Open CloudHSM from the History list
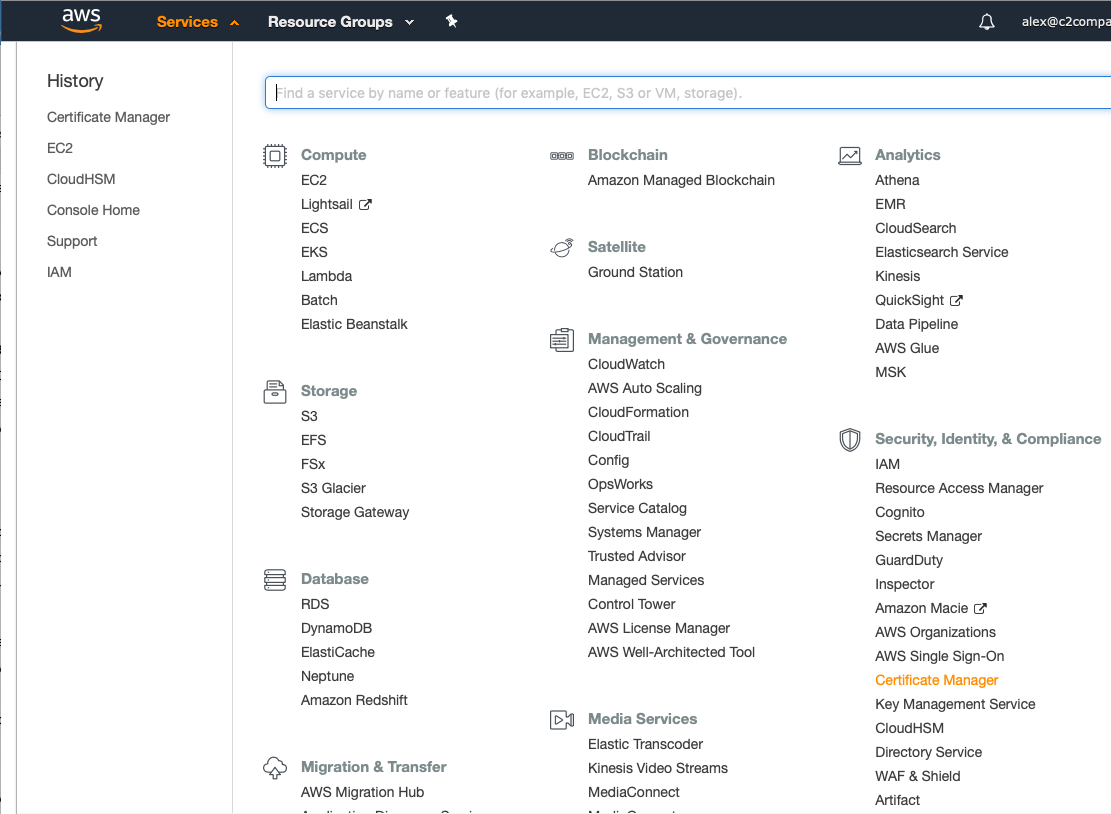 pos(81,179)
